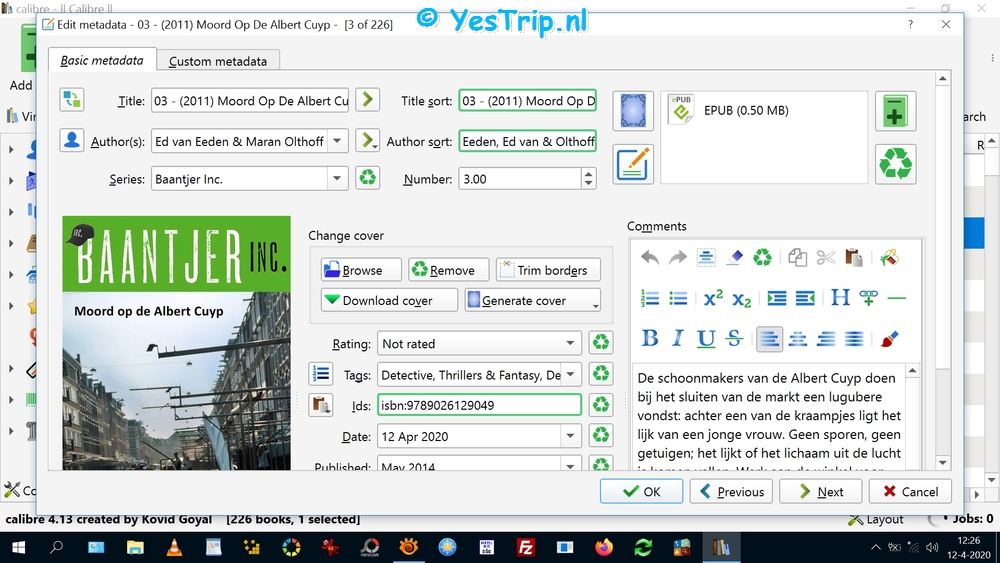Click the swap title and author icon

(72, 100)
